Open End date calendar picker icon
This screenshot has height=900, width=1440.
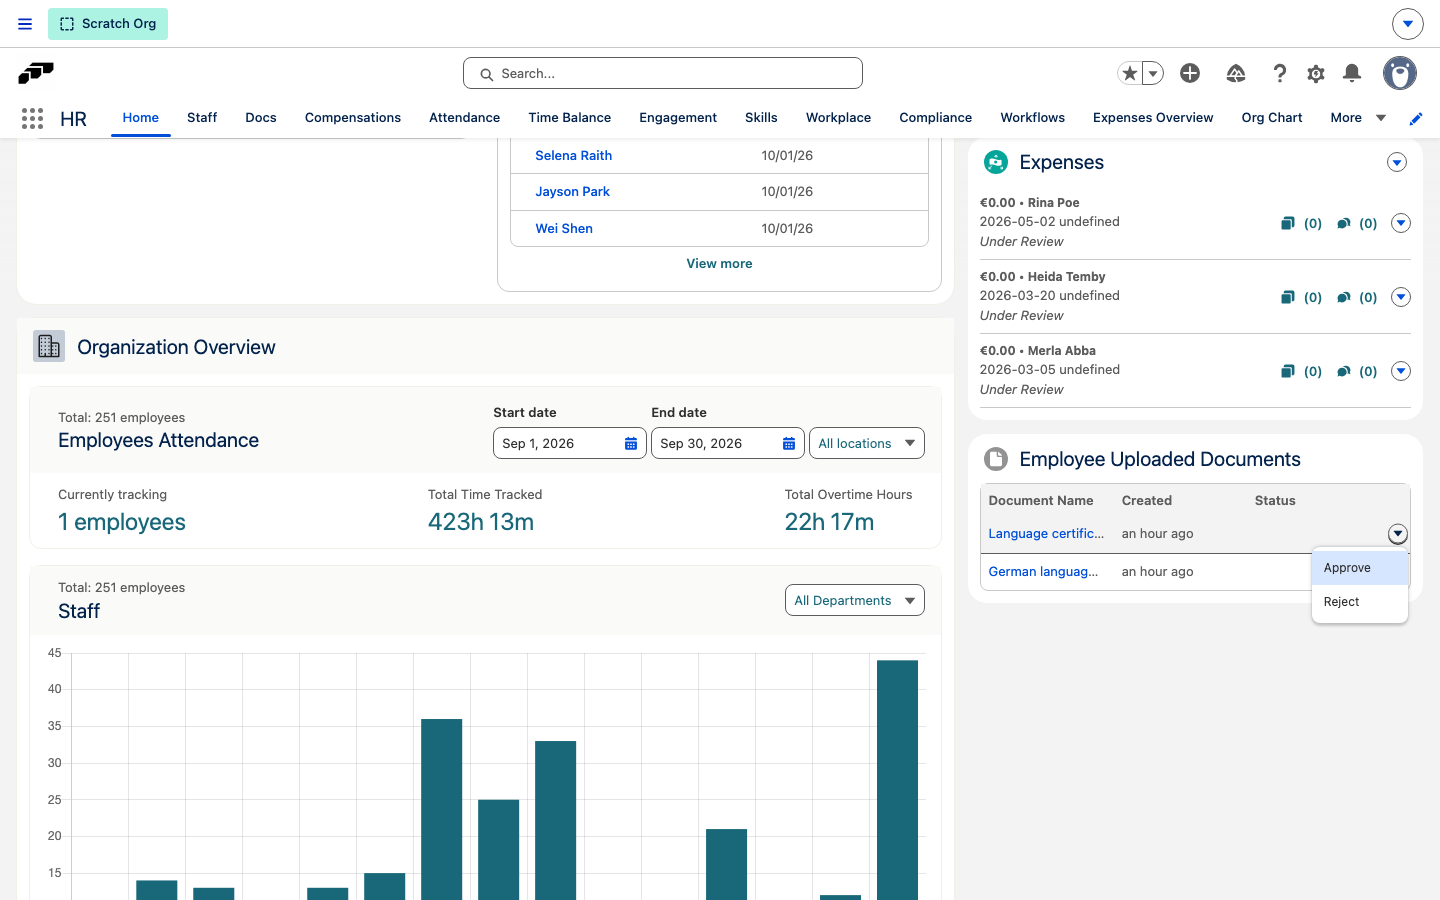pyautogui.click(x=789, y=443)
